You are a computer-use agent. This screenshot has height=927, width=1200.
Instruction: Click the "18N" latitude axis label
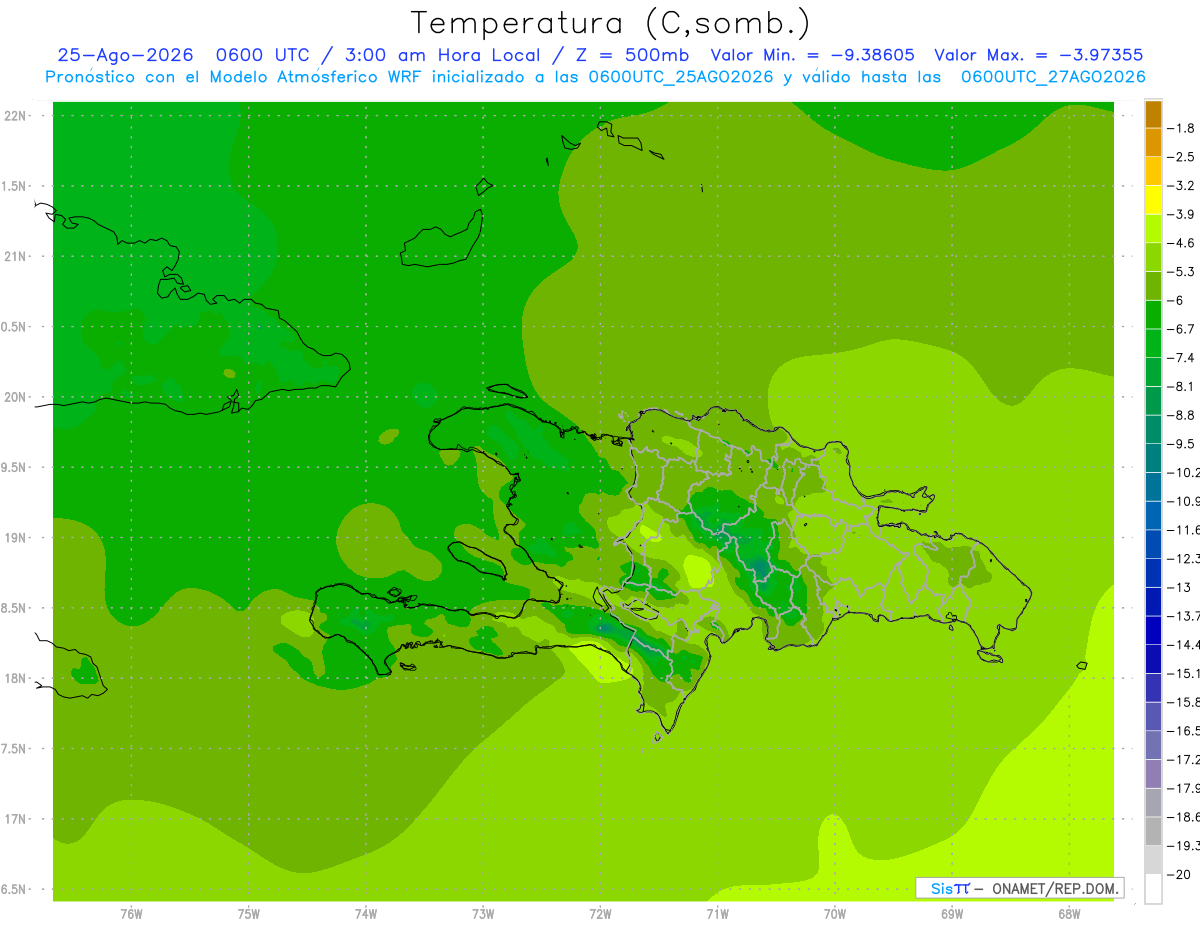(17, 678)
